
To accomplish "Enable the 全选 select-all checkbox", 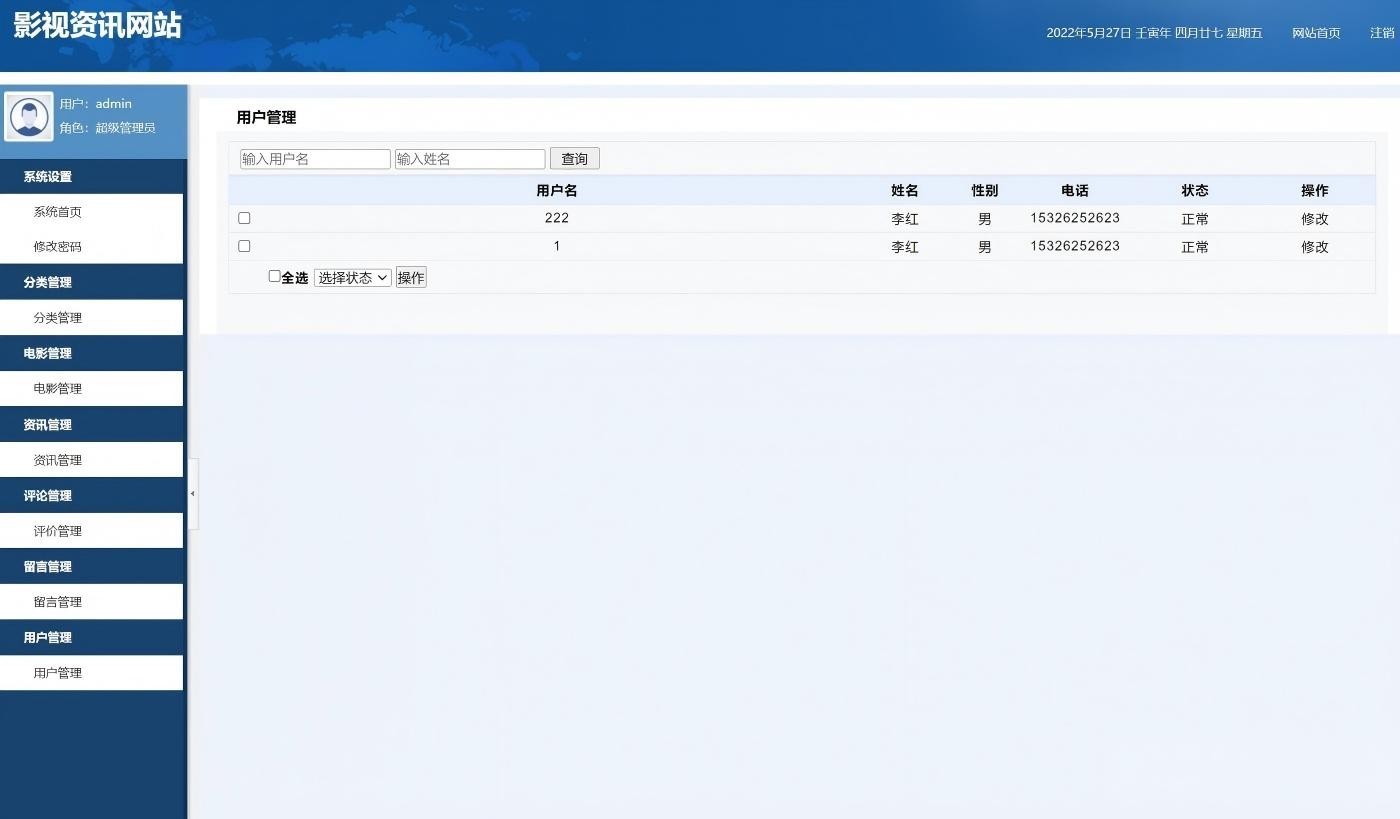I will (274, 276).
